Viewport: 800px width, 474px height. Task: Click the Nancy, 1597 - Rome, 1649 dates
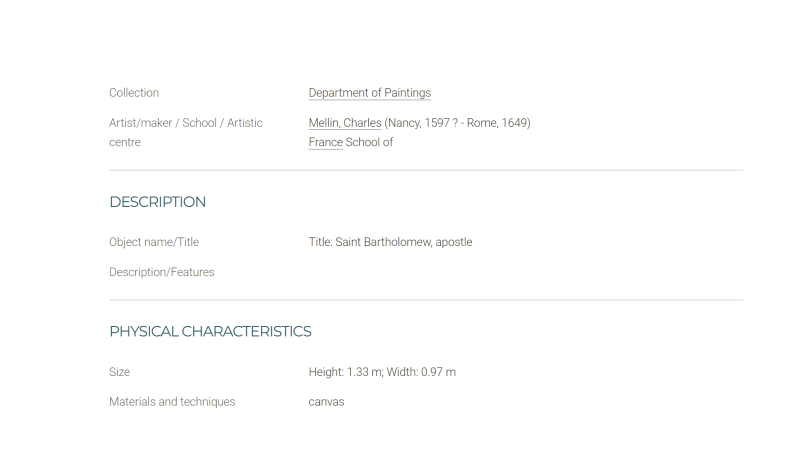457,123
